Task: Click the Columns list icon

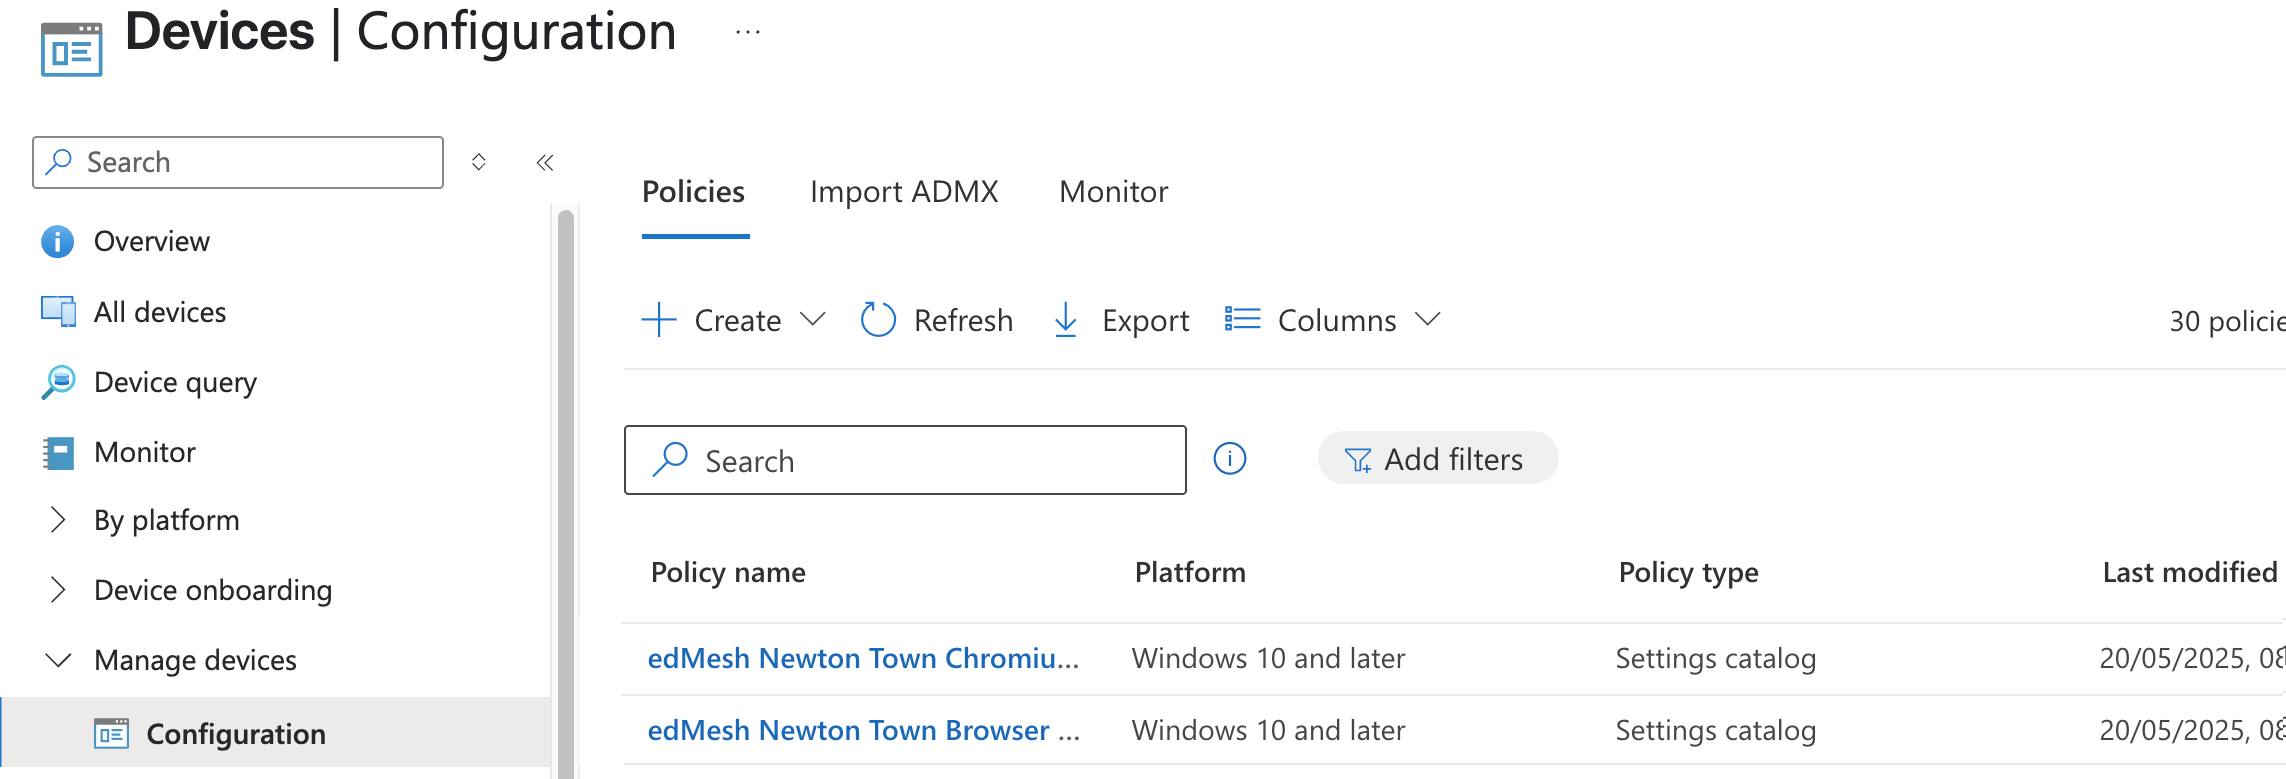Action: [1242, 319]
